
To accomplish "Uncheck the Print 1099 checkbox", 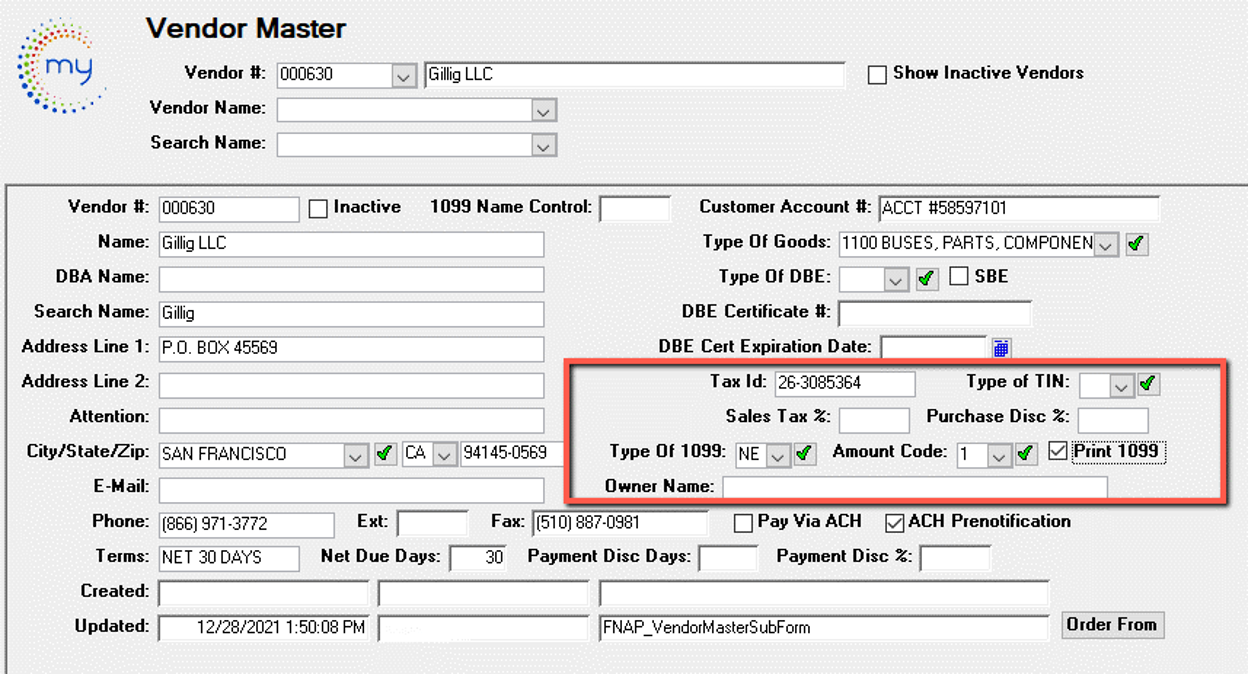I will (1058, 452).
